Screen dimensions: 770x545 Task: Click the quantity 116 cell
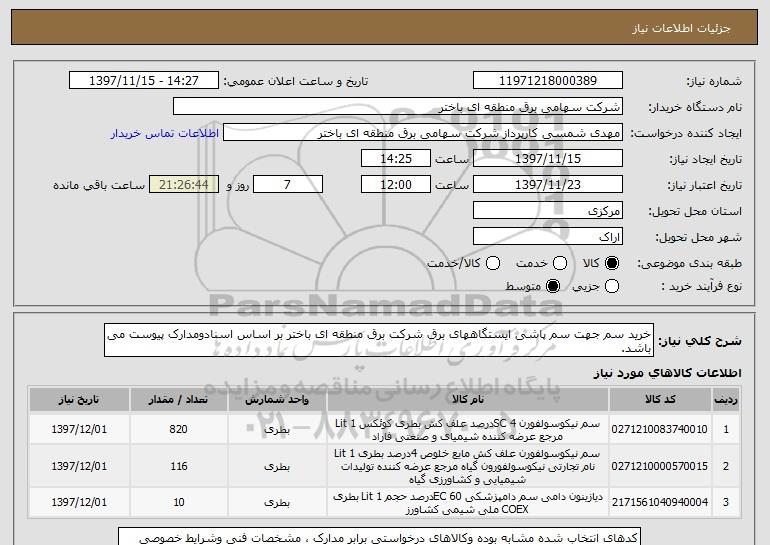[178, 466]
